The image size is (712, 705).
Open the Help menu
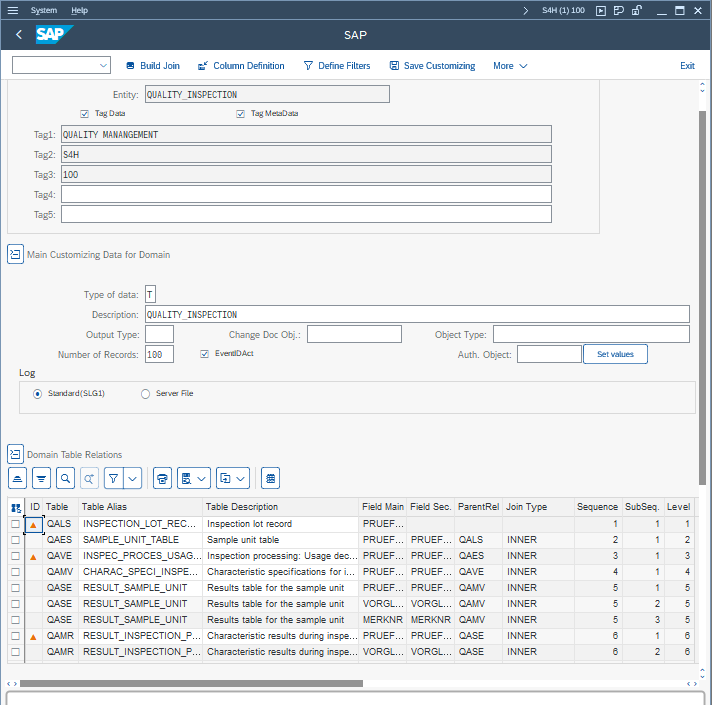tap(80, 10)
